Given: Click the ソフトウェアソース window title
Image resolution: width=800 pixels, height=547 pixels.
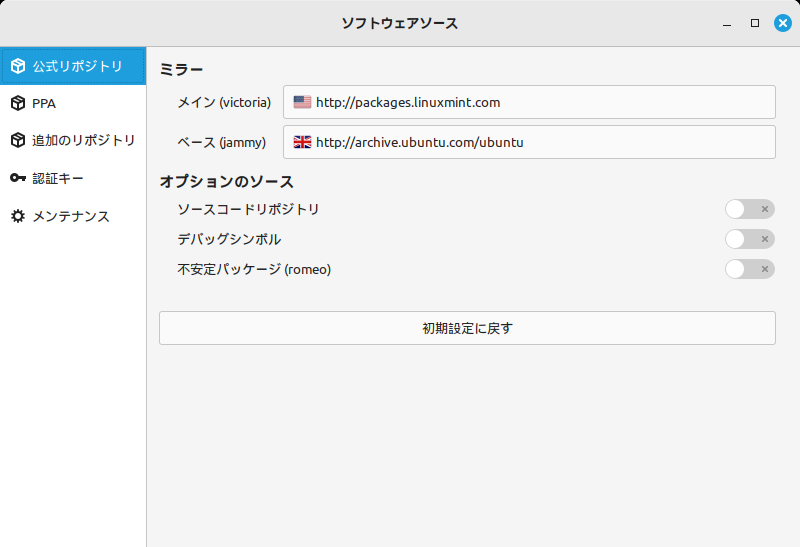Looking at the screenshot, I should click(x=399, y=23).
